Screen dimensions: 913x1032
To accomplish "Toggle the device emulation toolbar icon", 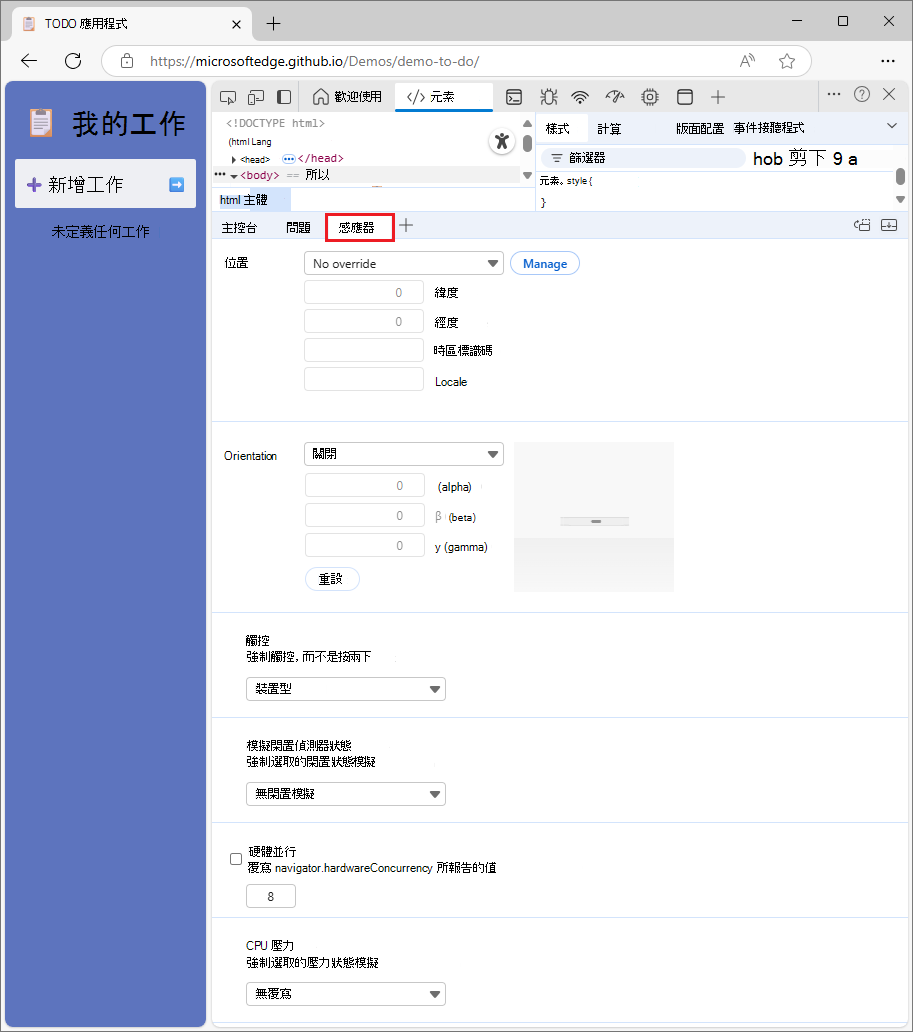I will [x=256, y=97].
